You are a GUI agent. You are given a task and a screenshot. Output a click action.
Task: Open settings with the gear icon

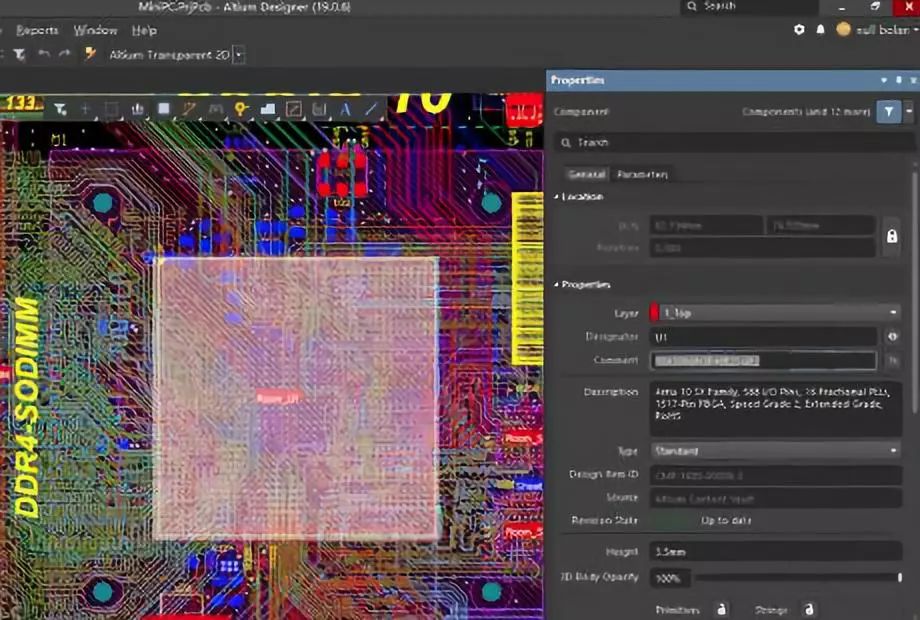(x=799, y=29)
